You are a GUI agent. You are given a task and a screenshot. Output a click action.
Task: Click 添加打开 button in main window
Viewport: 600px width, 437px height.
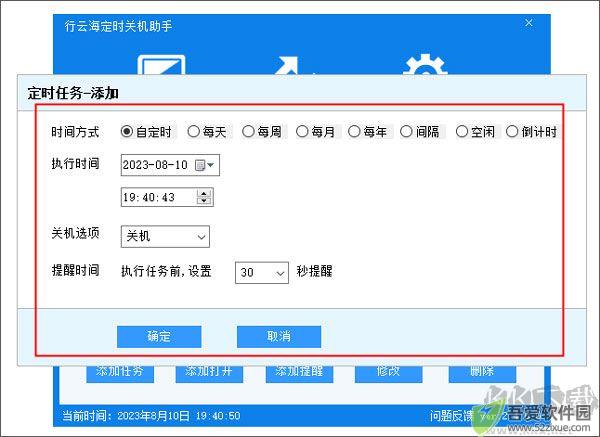209,374
